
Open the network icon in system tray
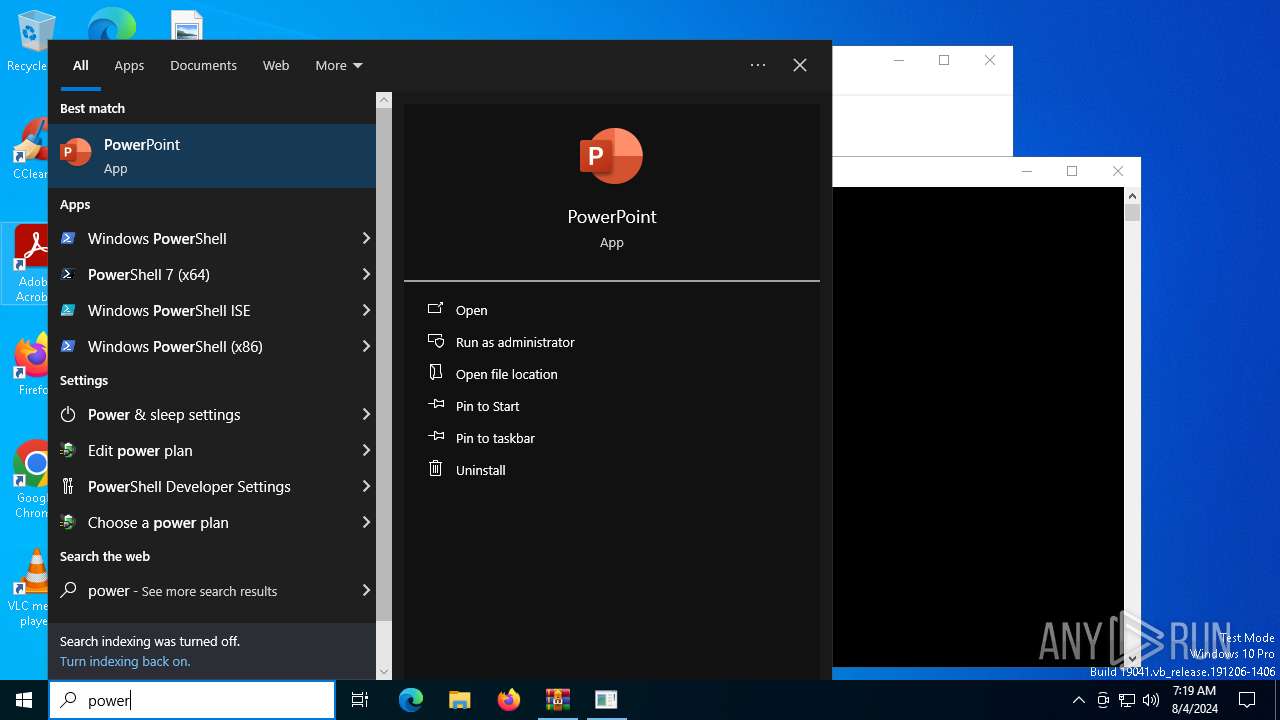1127,700
